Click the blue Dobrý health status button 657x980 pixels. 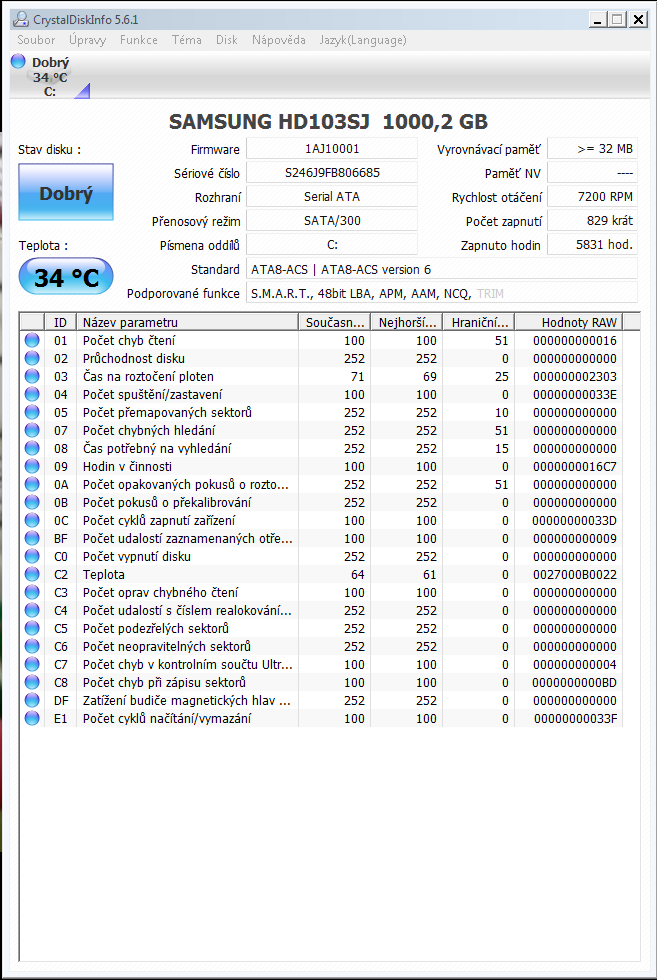click(66, 192)
